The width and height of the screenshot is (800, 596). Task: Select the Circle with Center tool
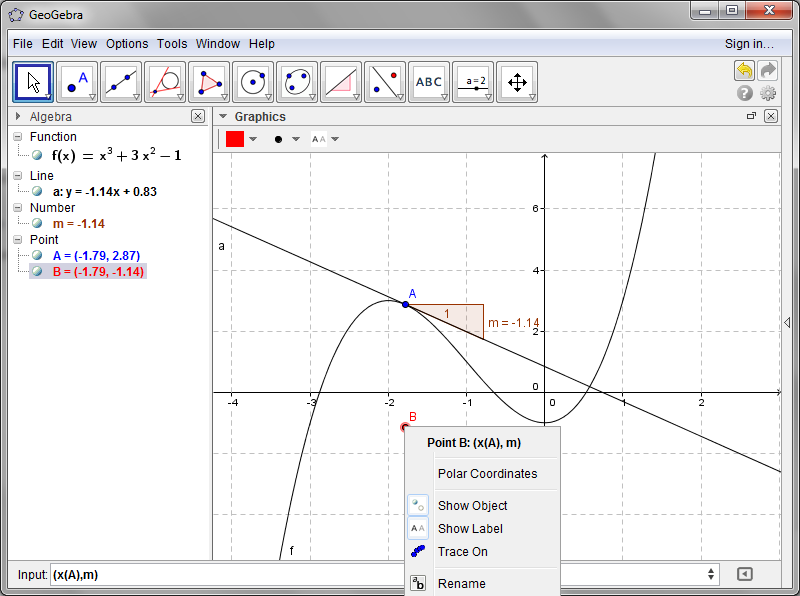pyautogui.click(x=253, y=82)
